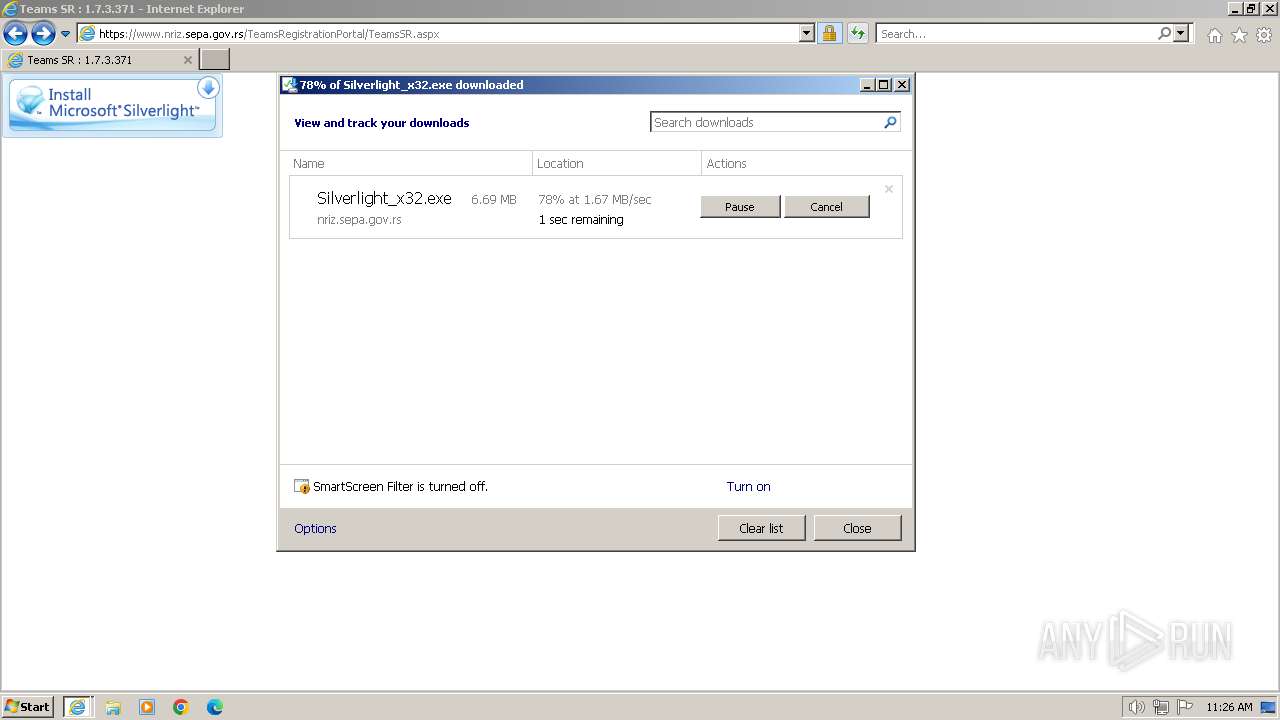Launch Microsoft Edge from taskbar

point(215,707)
